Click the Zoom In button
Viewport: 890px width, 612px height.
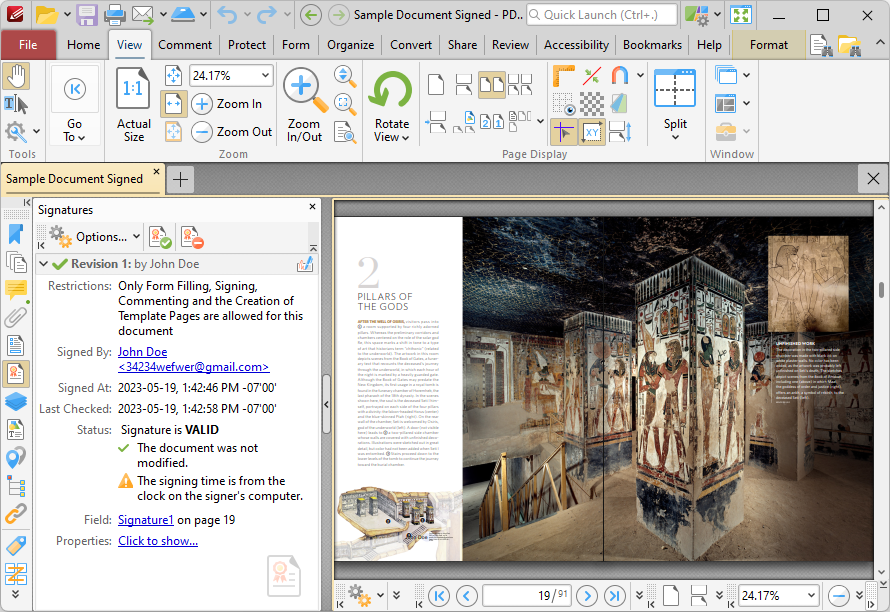(226, 104)
